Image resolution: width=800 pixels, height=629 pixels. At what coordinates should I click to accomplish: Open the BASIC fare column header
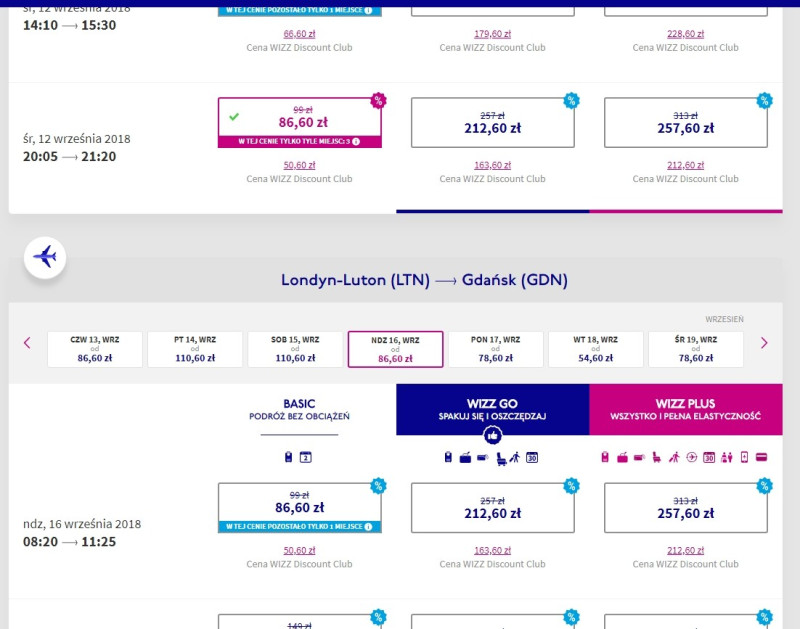coord(299,410)
